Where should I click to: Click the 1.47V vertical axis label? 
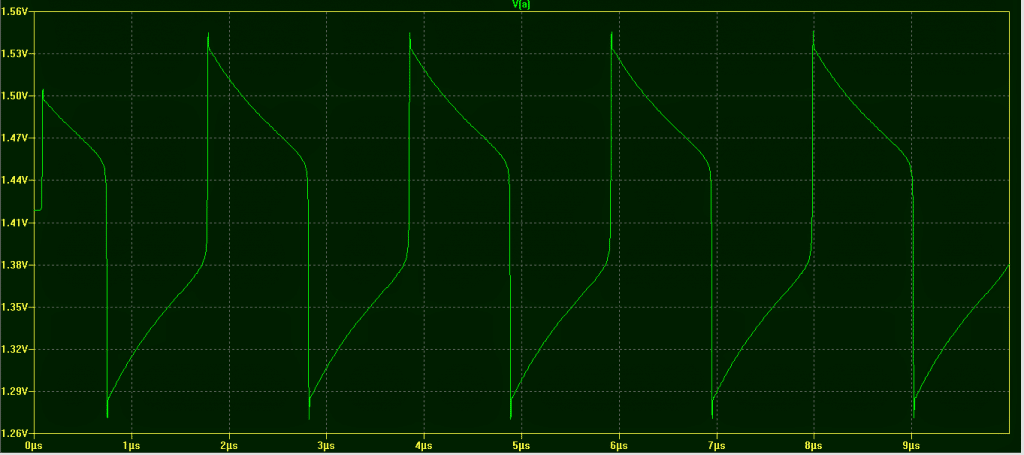tap(16, 138)
